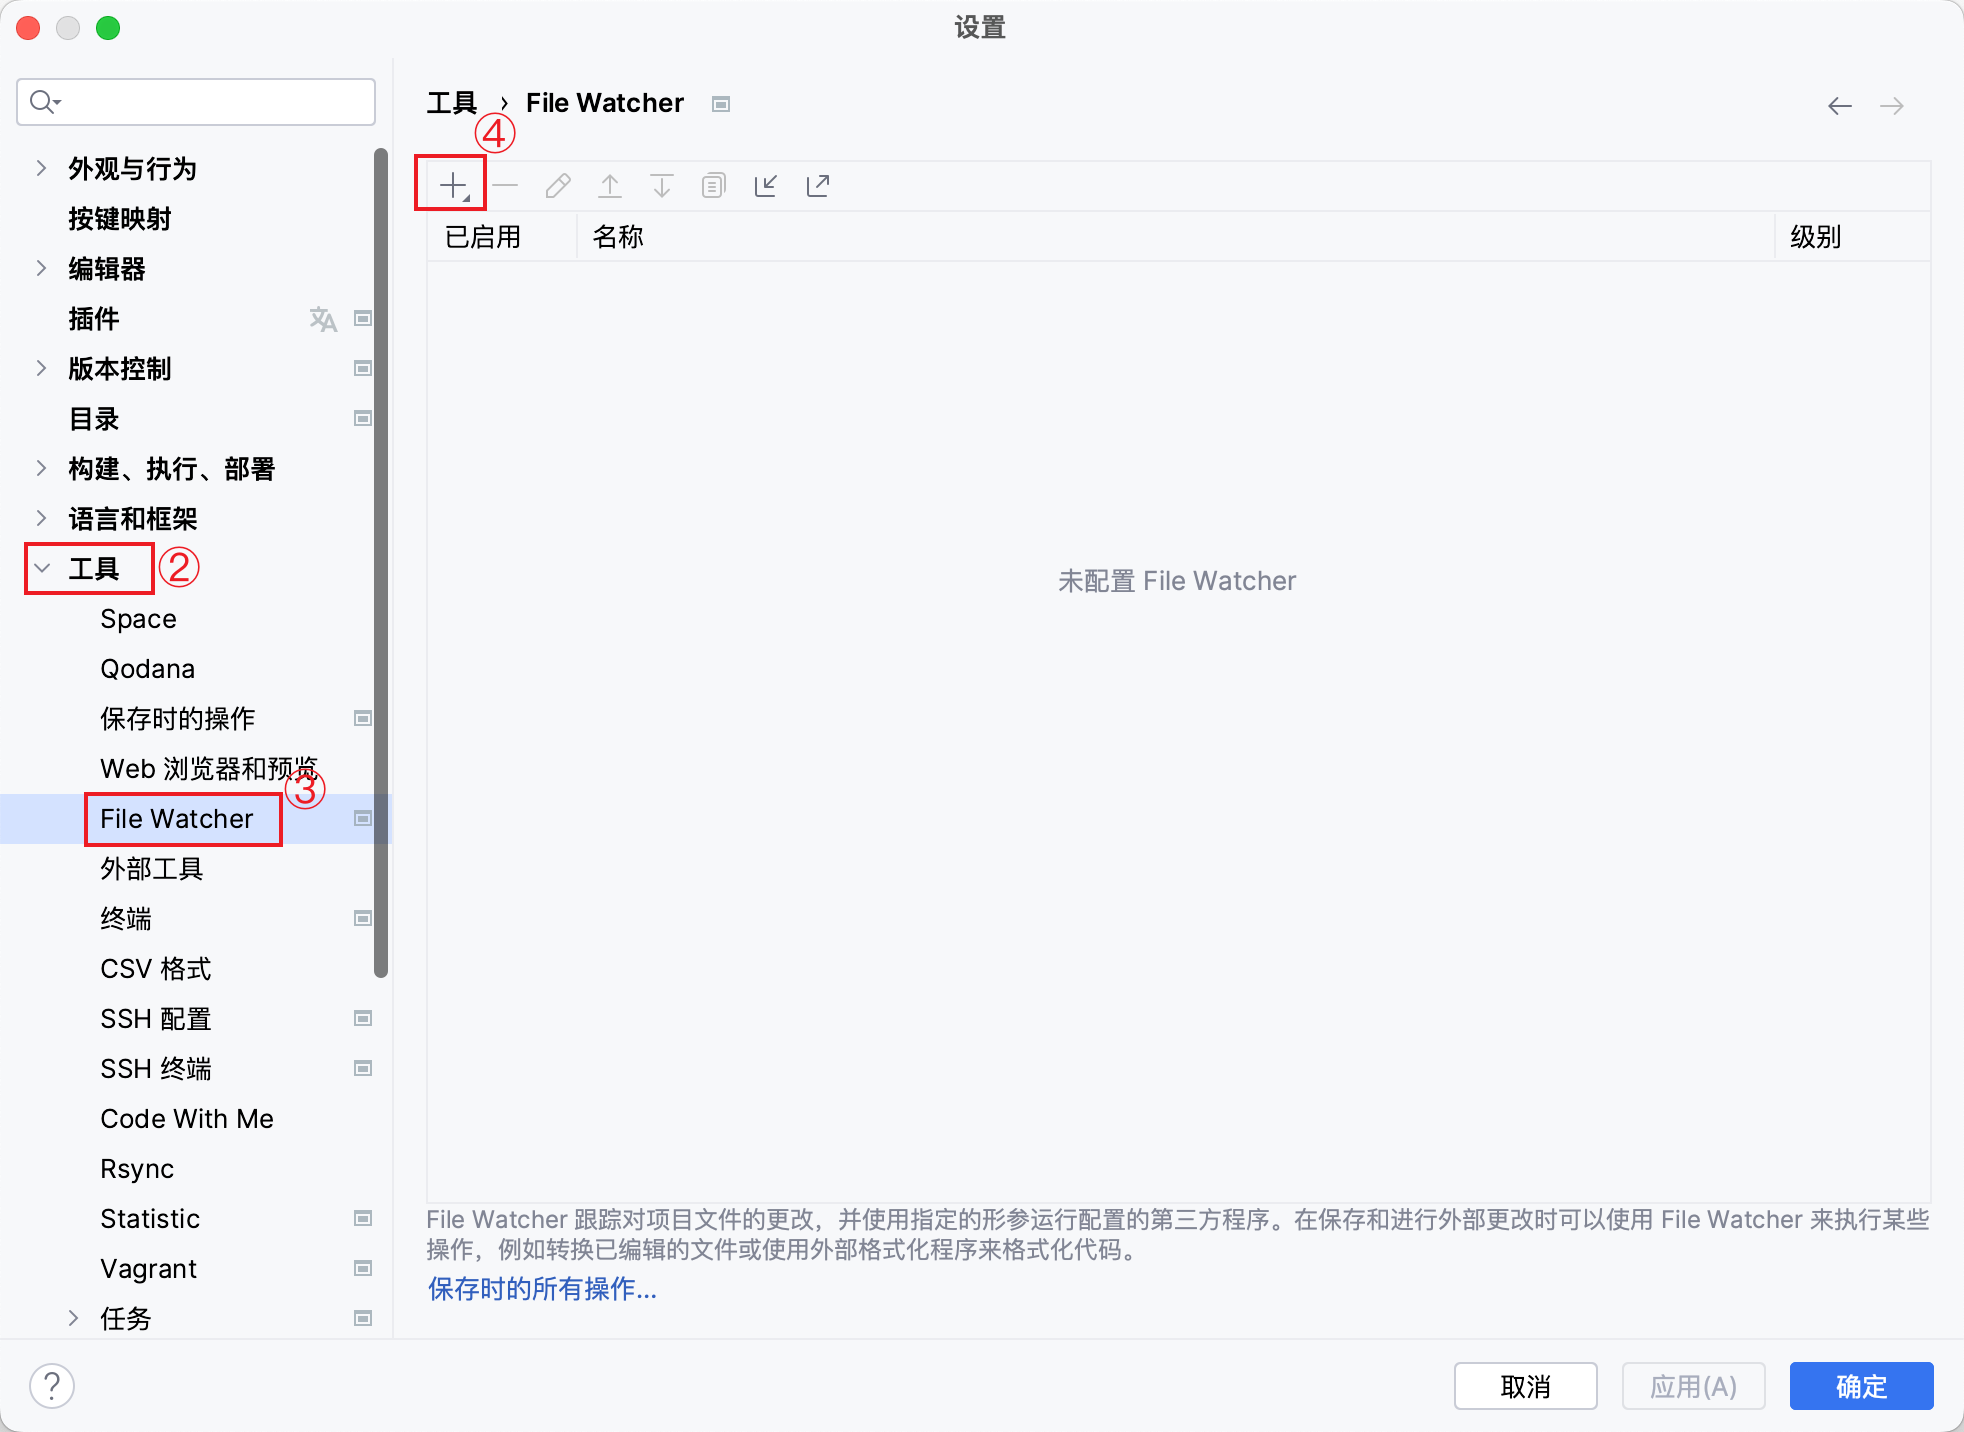The width and height of the screenshot is (1964, 1432).
Task: Open the help question mark button
Action: (52, 1386)
